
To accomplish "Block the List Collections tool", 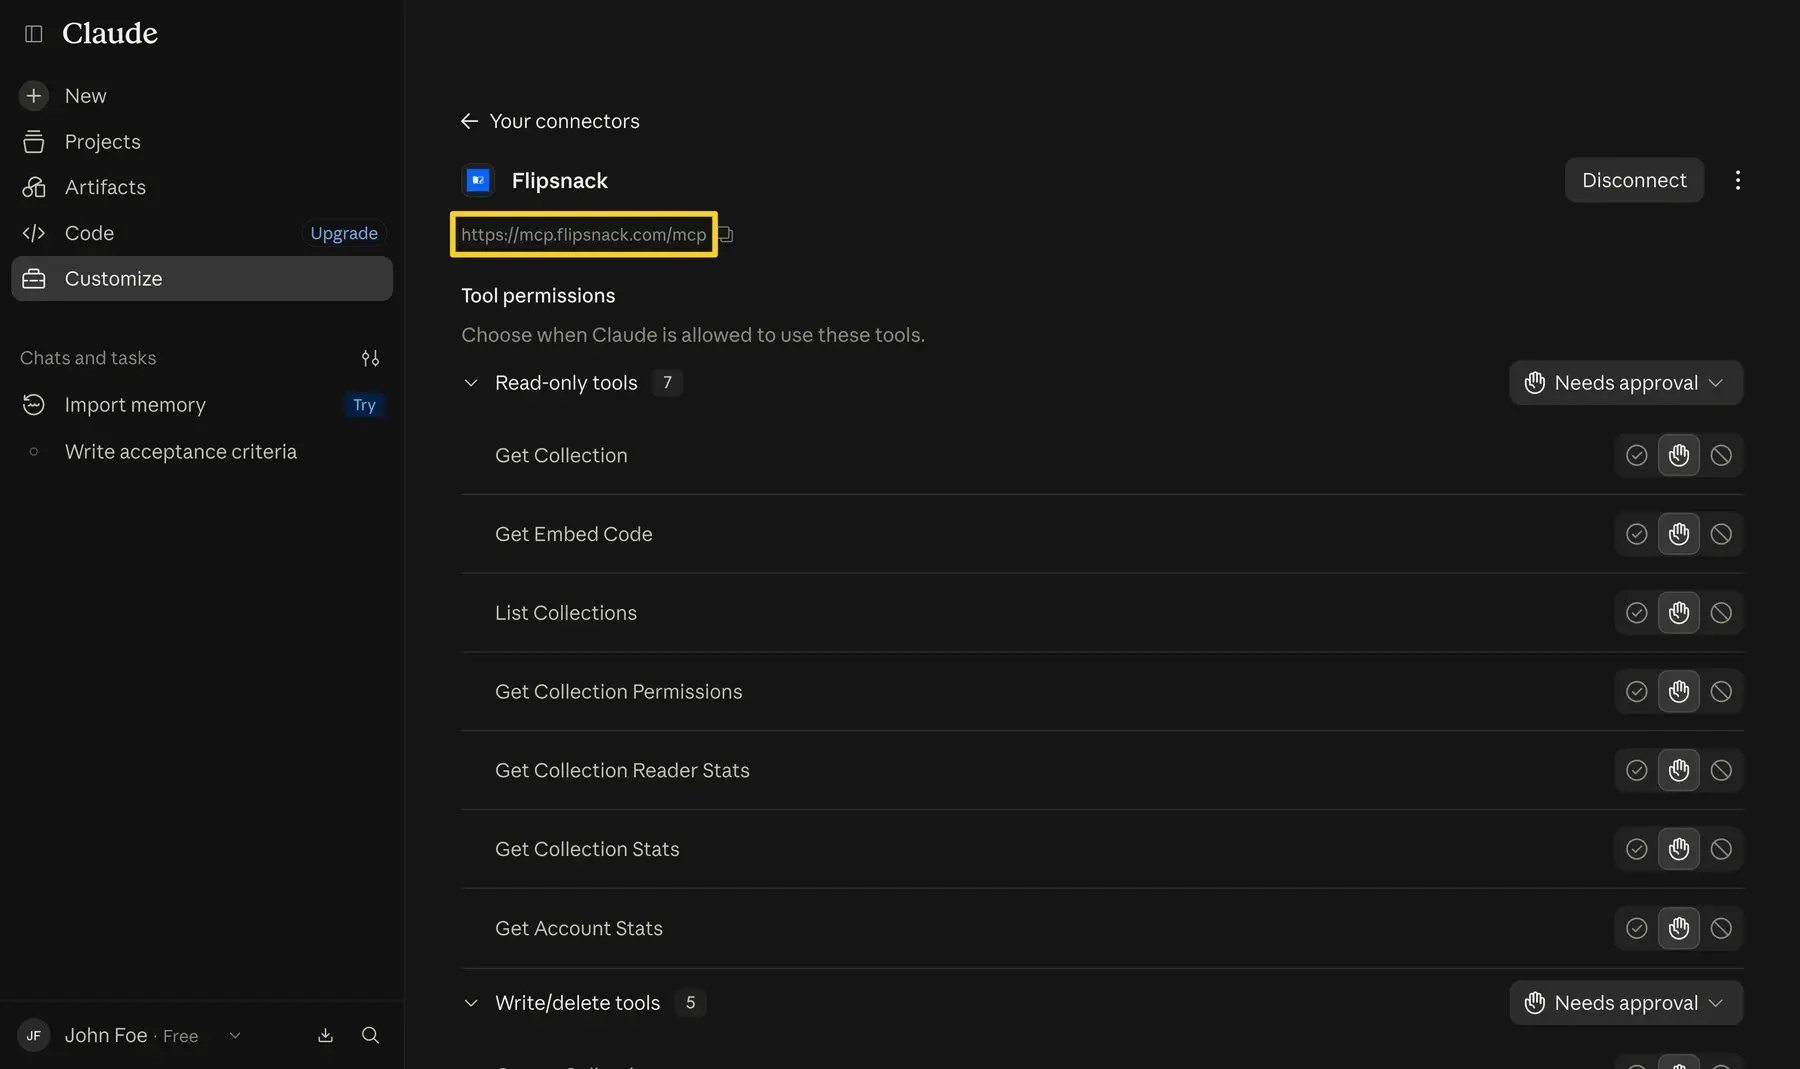I will coord(1721,613).
